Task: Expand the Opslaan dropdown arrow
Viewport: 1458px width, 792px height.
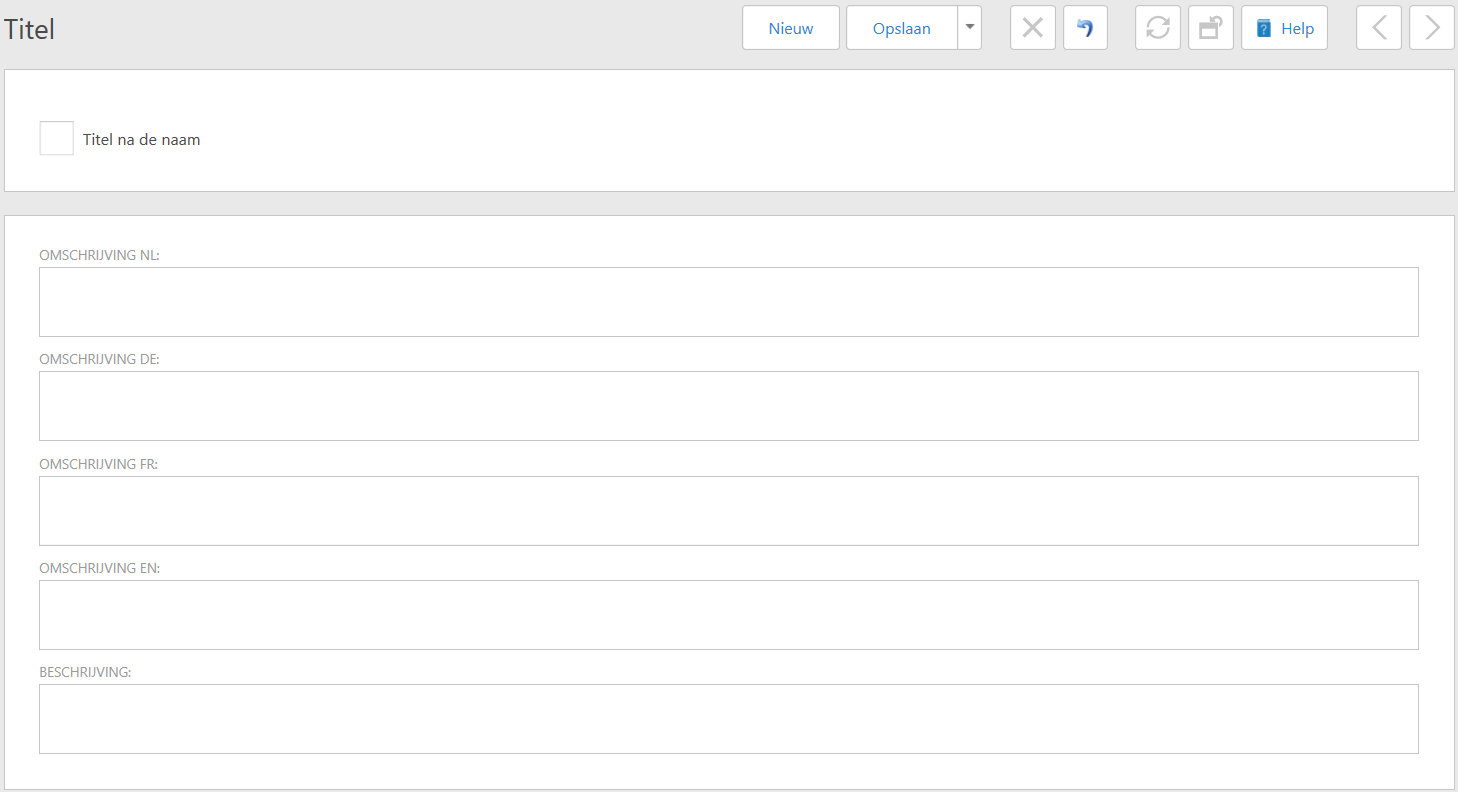Action: 969,28
